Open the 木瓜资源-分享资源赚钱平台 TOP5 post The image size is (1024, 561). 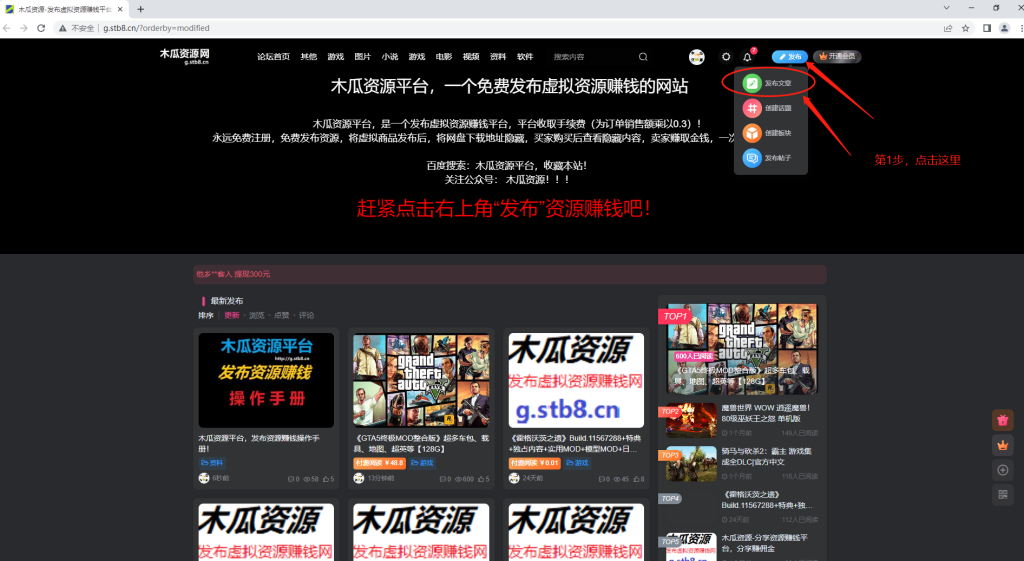coord(764,543)
